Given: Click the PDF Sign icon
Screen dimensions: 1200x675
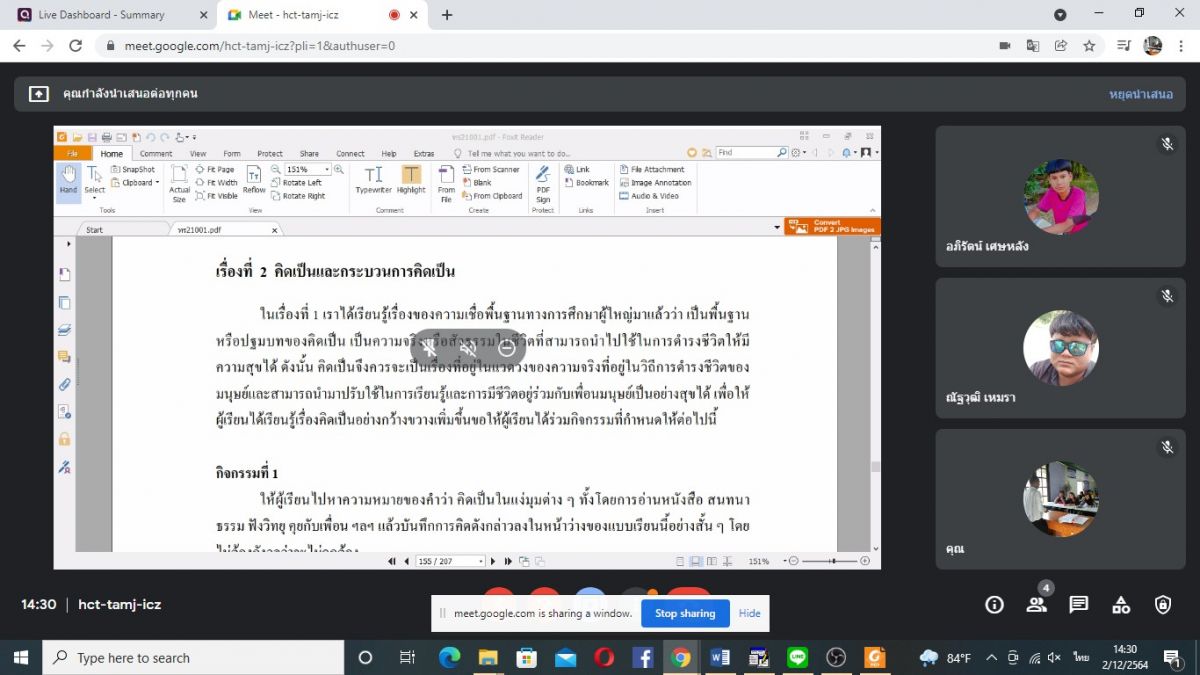Looking at the screenshot, I should [x=543, y=181].
